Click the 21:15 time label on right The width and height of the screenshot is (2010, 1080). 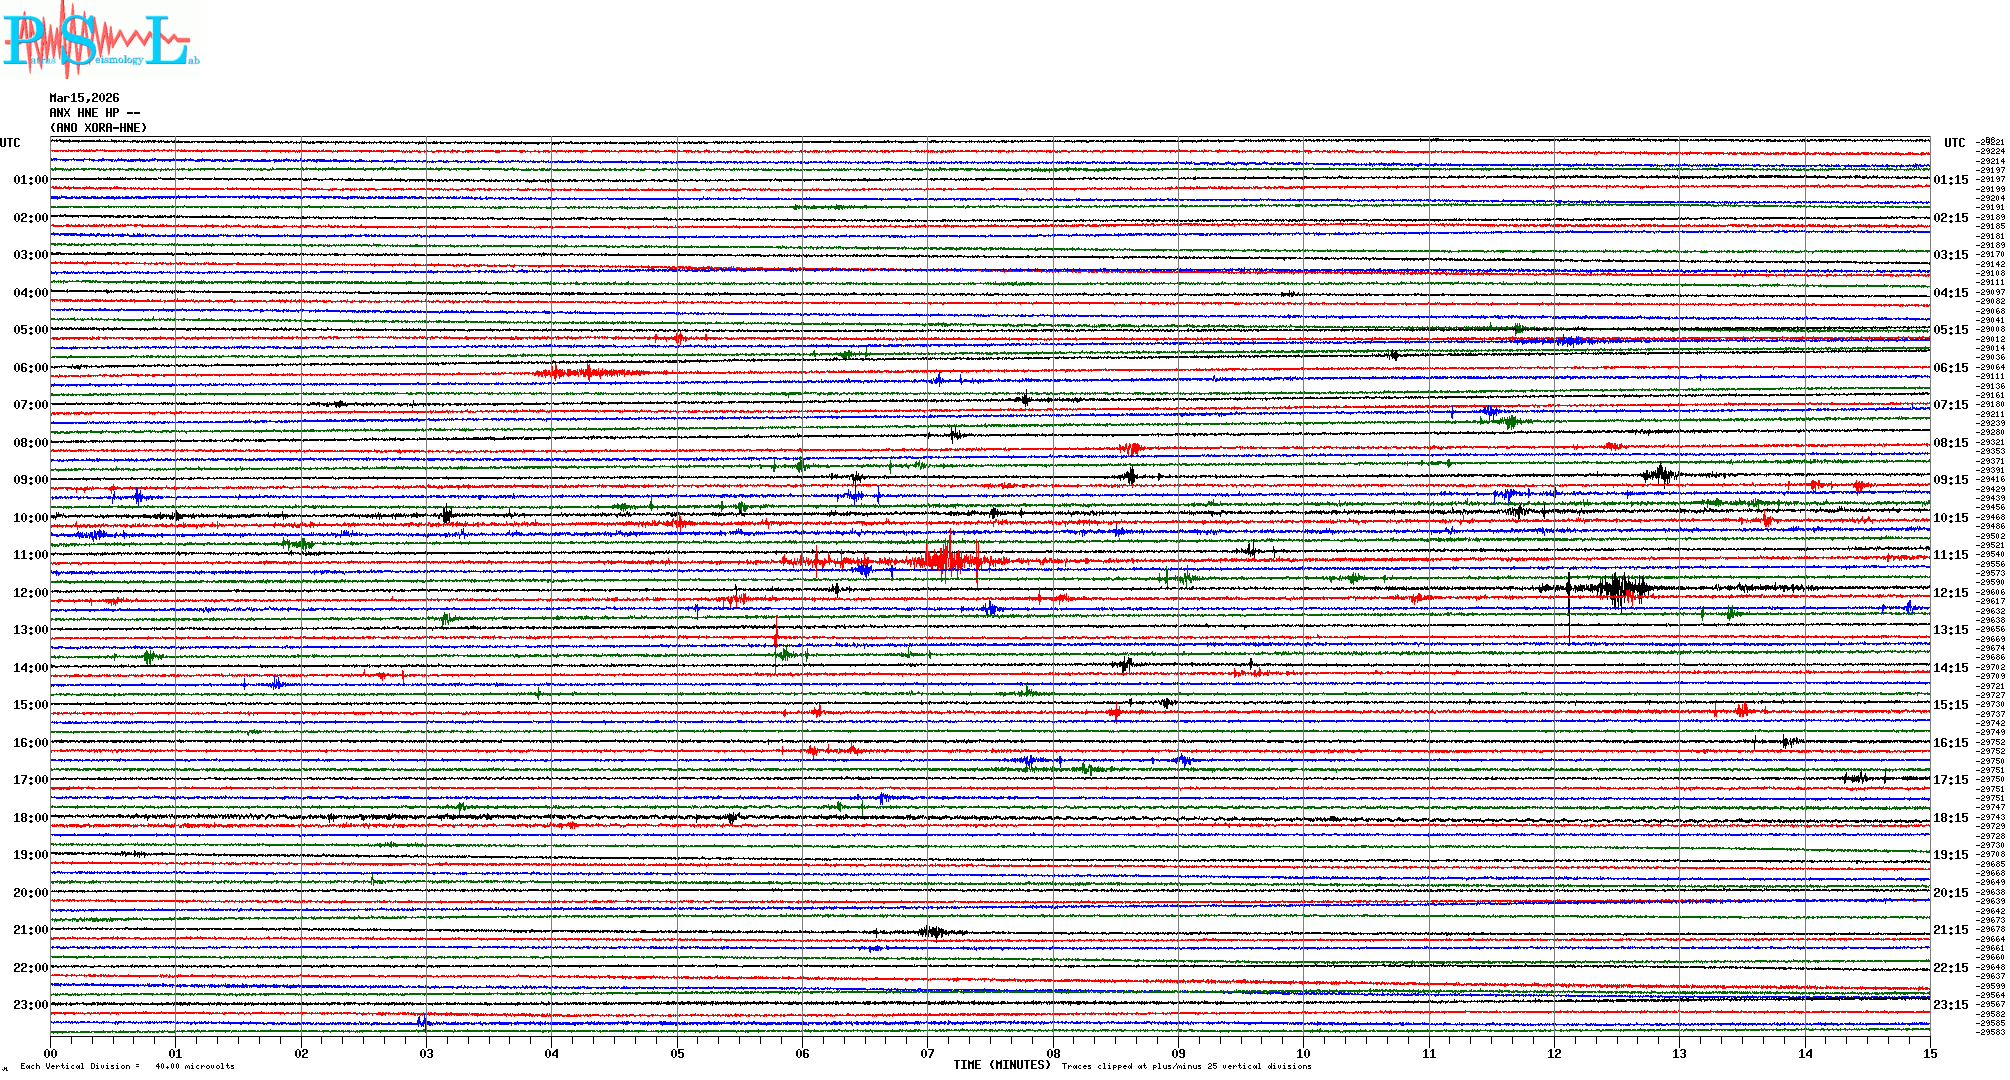1950,930
